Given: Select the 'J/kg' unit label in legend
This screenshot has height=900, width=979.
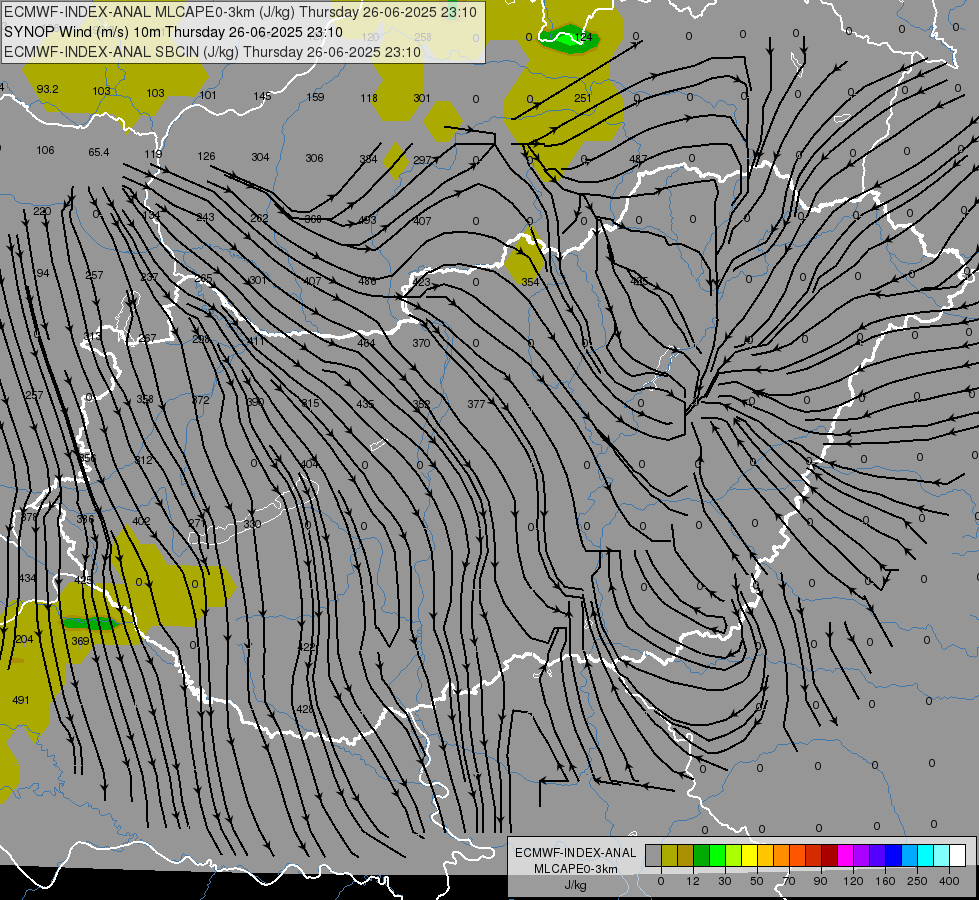Looking at the screenshot, I should point(576,885).
